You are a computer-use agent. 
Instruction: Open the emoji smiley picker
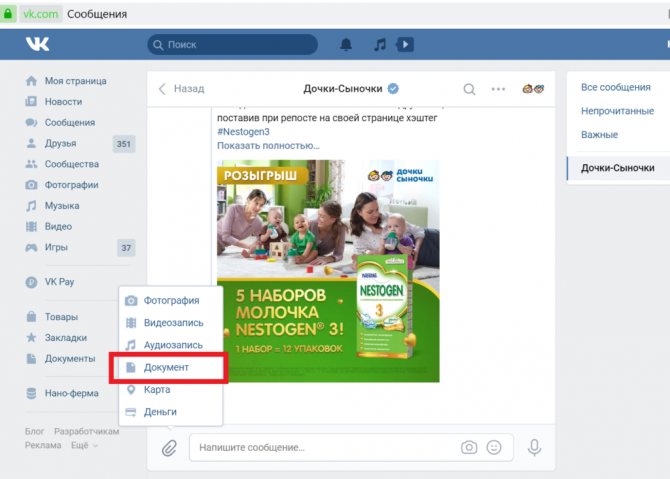click(x=494, y=447)
